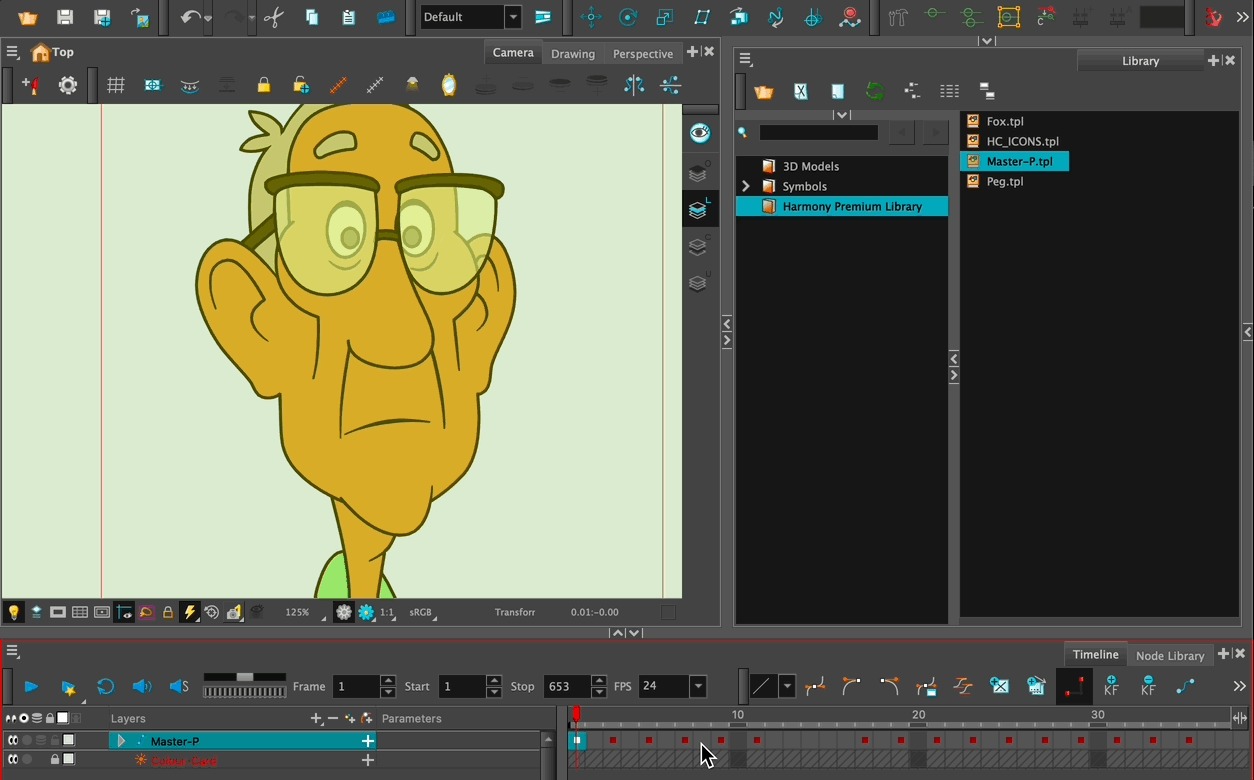Click the Delete Keyframe (KF minus) button
Screen dimensions: 1254x780
coord(1148,686)
